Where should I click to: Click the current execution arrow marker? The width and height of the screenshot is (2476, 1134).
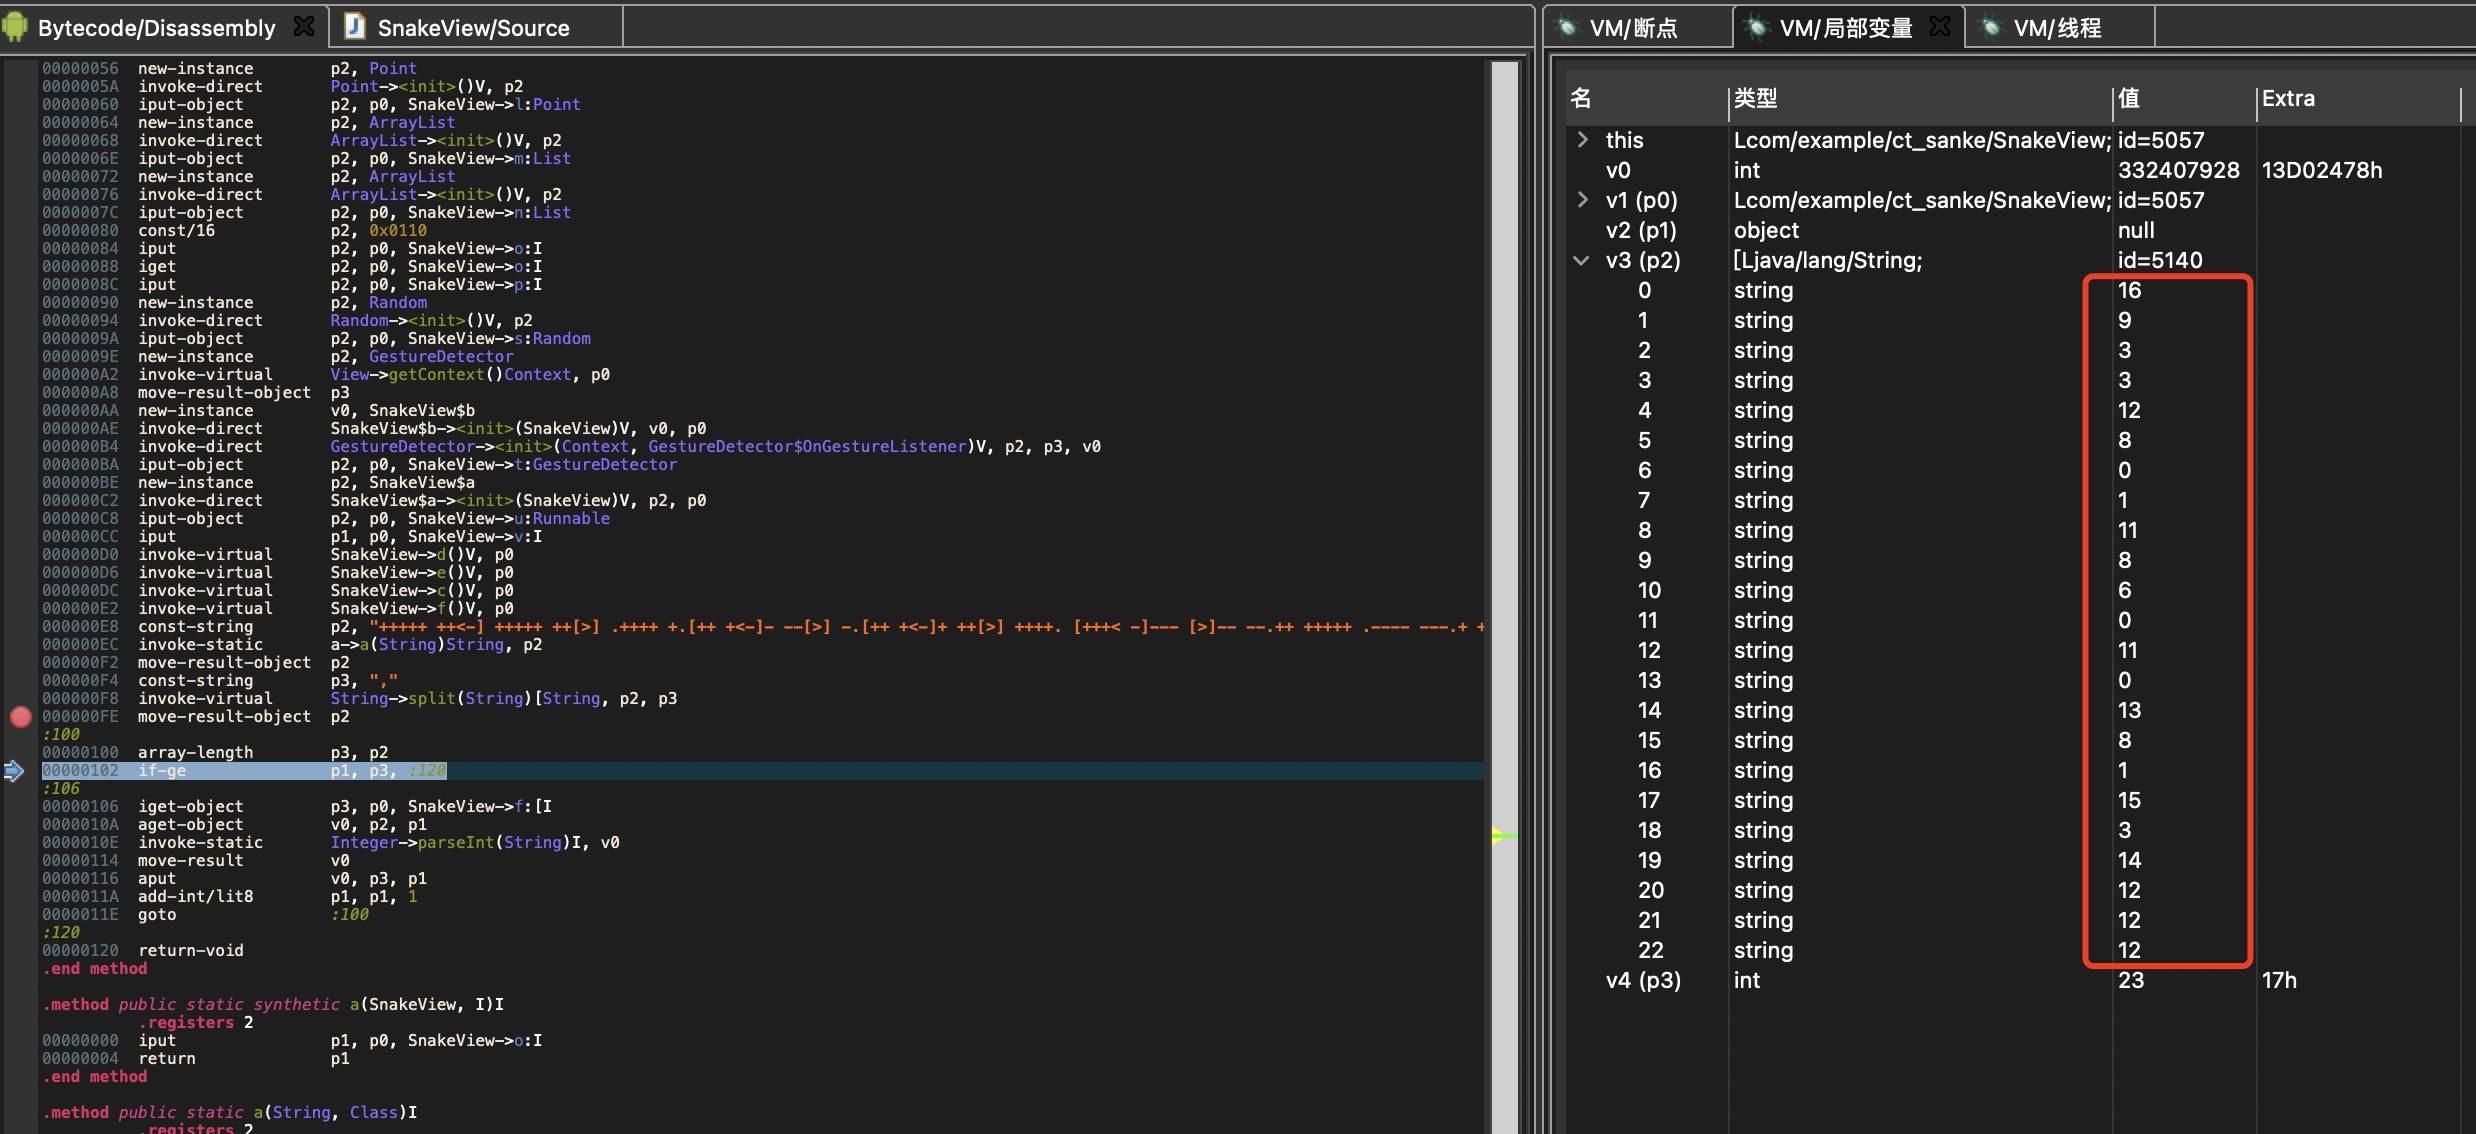pyautogui.click(x=14, y=771)
